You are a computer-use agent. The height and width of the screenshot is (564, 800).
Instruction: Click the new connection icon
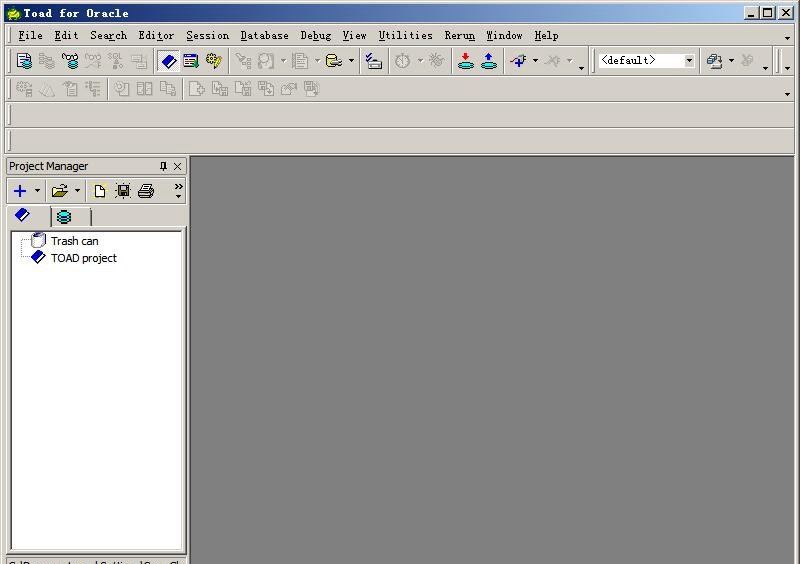tap(518, 61)
